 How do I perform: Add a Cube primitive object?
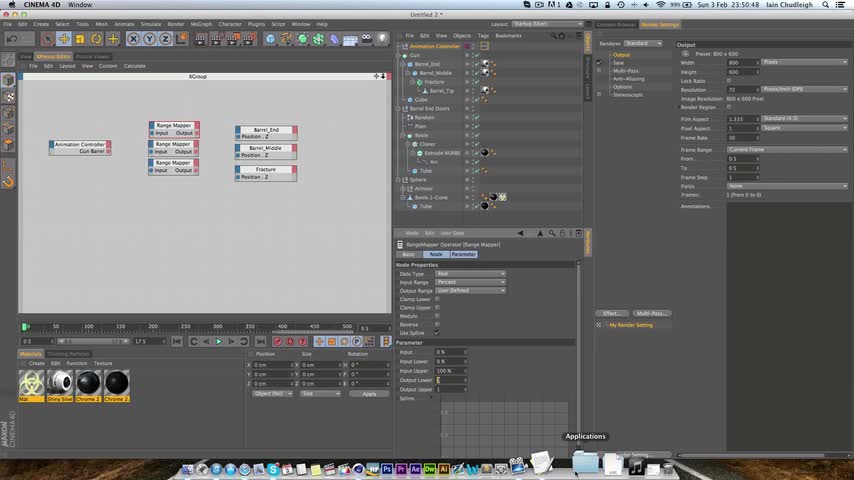tap(270, 39)
